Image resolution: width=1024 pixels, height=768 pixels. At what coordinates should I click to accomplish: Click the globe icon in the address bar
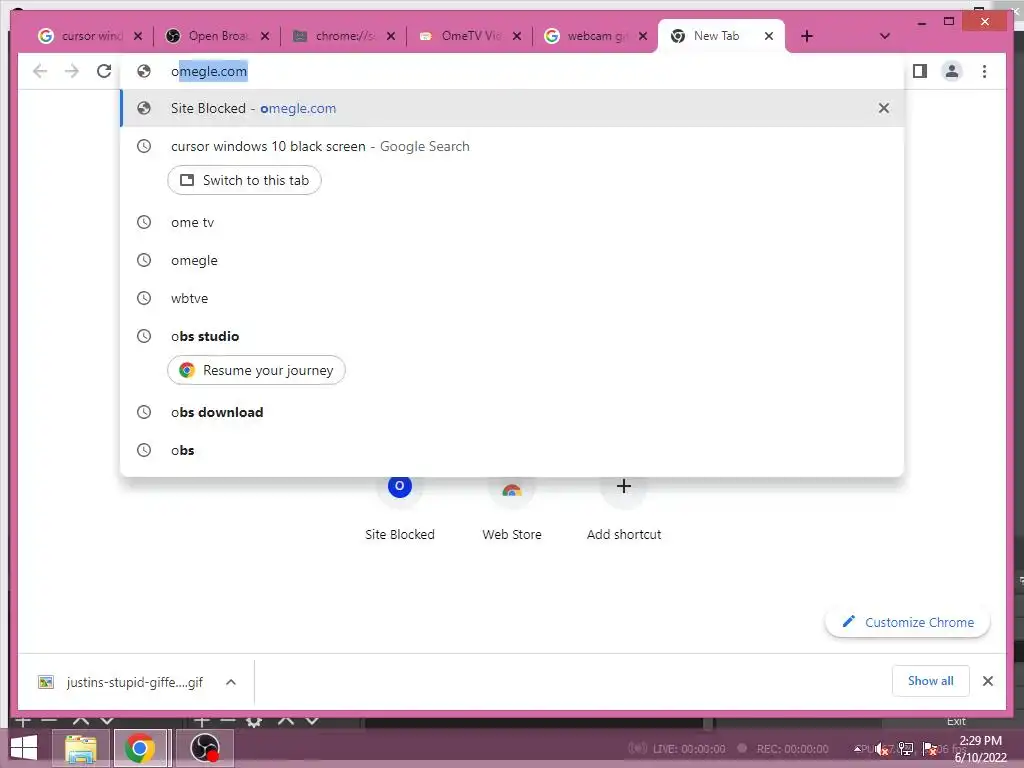tap(144, 71)
